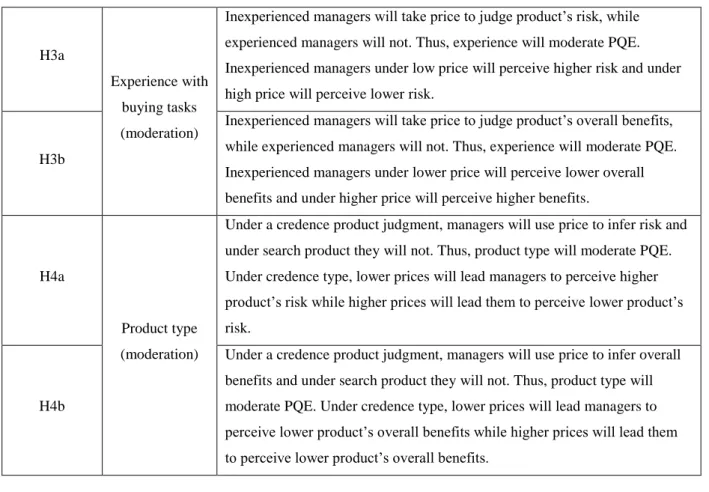Click the lone word 'risk.' in H4a
The height and width of the screenshot is (492, 709).
tap(238, 328)
